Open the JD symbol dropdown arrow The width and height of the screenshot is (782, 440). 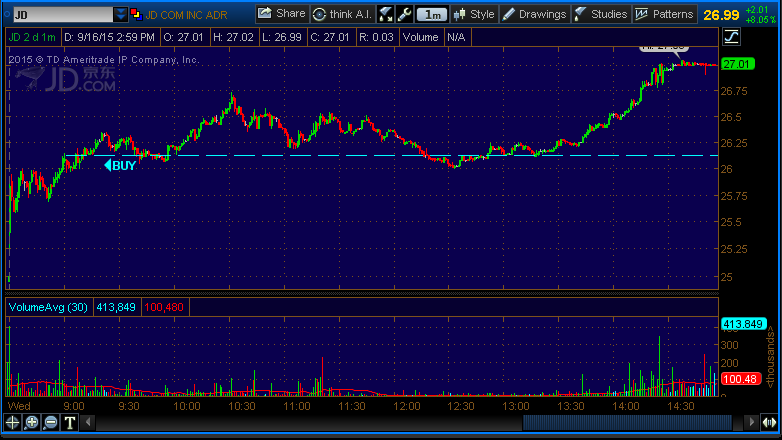tap(121, 15)
